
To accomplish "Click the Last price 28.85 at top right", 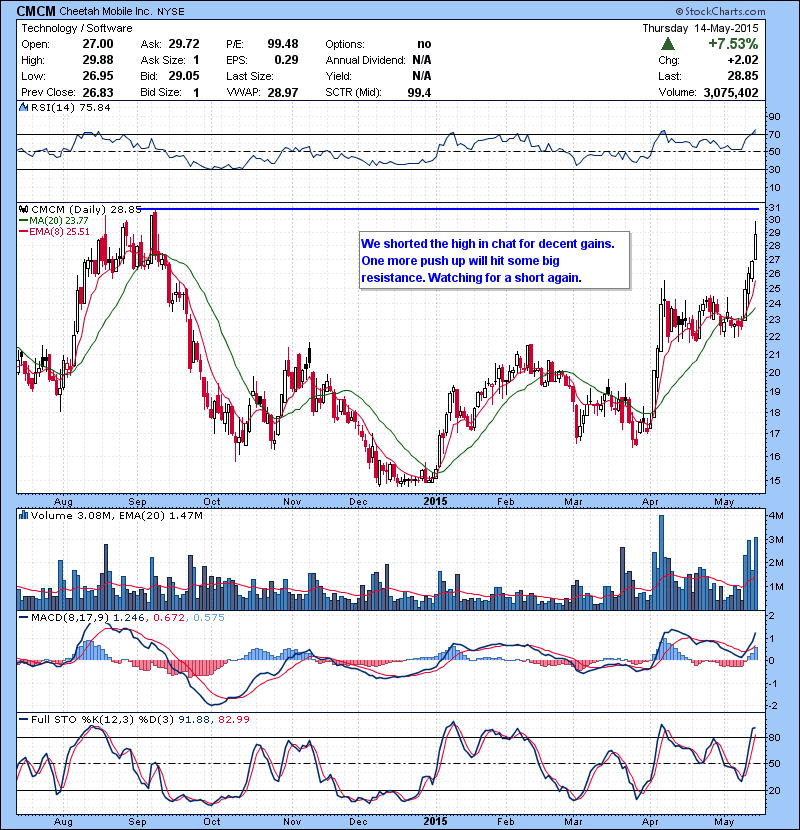I will 743,76.
